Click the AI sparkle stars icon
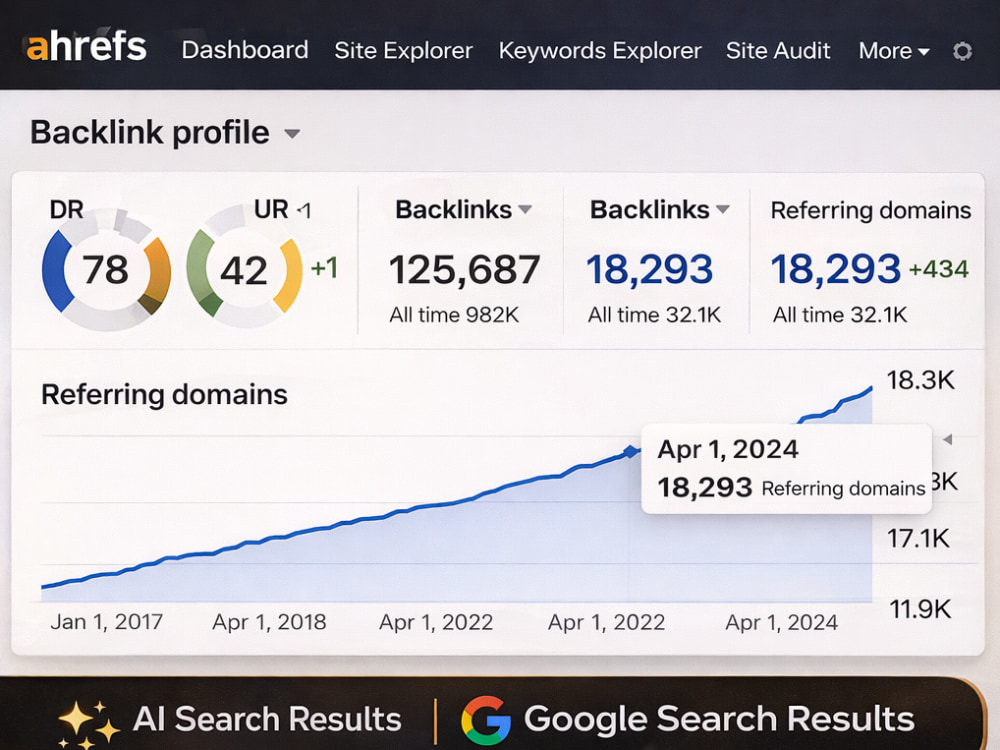 [89, 724]
